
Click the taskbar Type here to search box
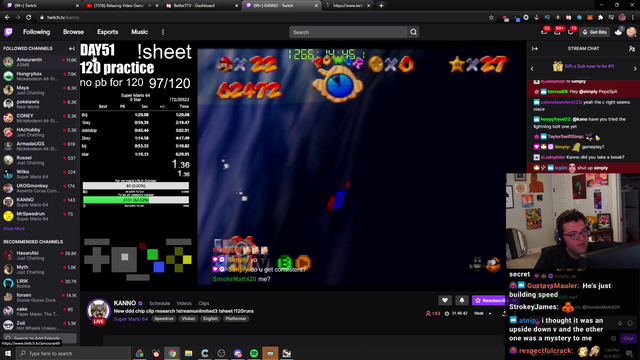point(73,353)
